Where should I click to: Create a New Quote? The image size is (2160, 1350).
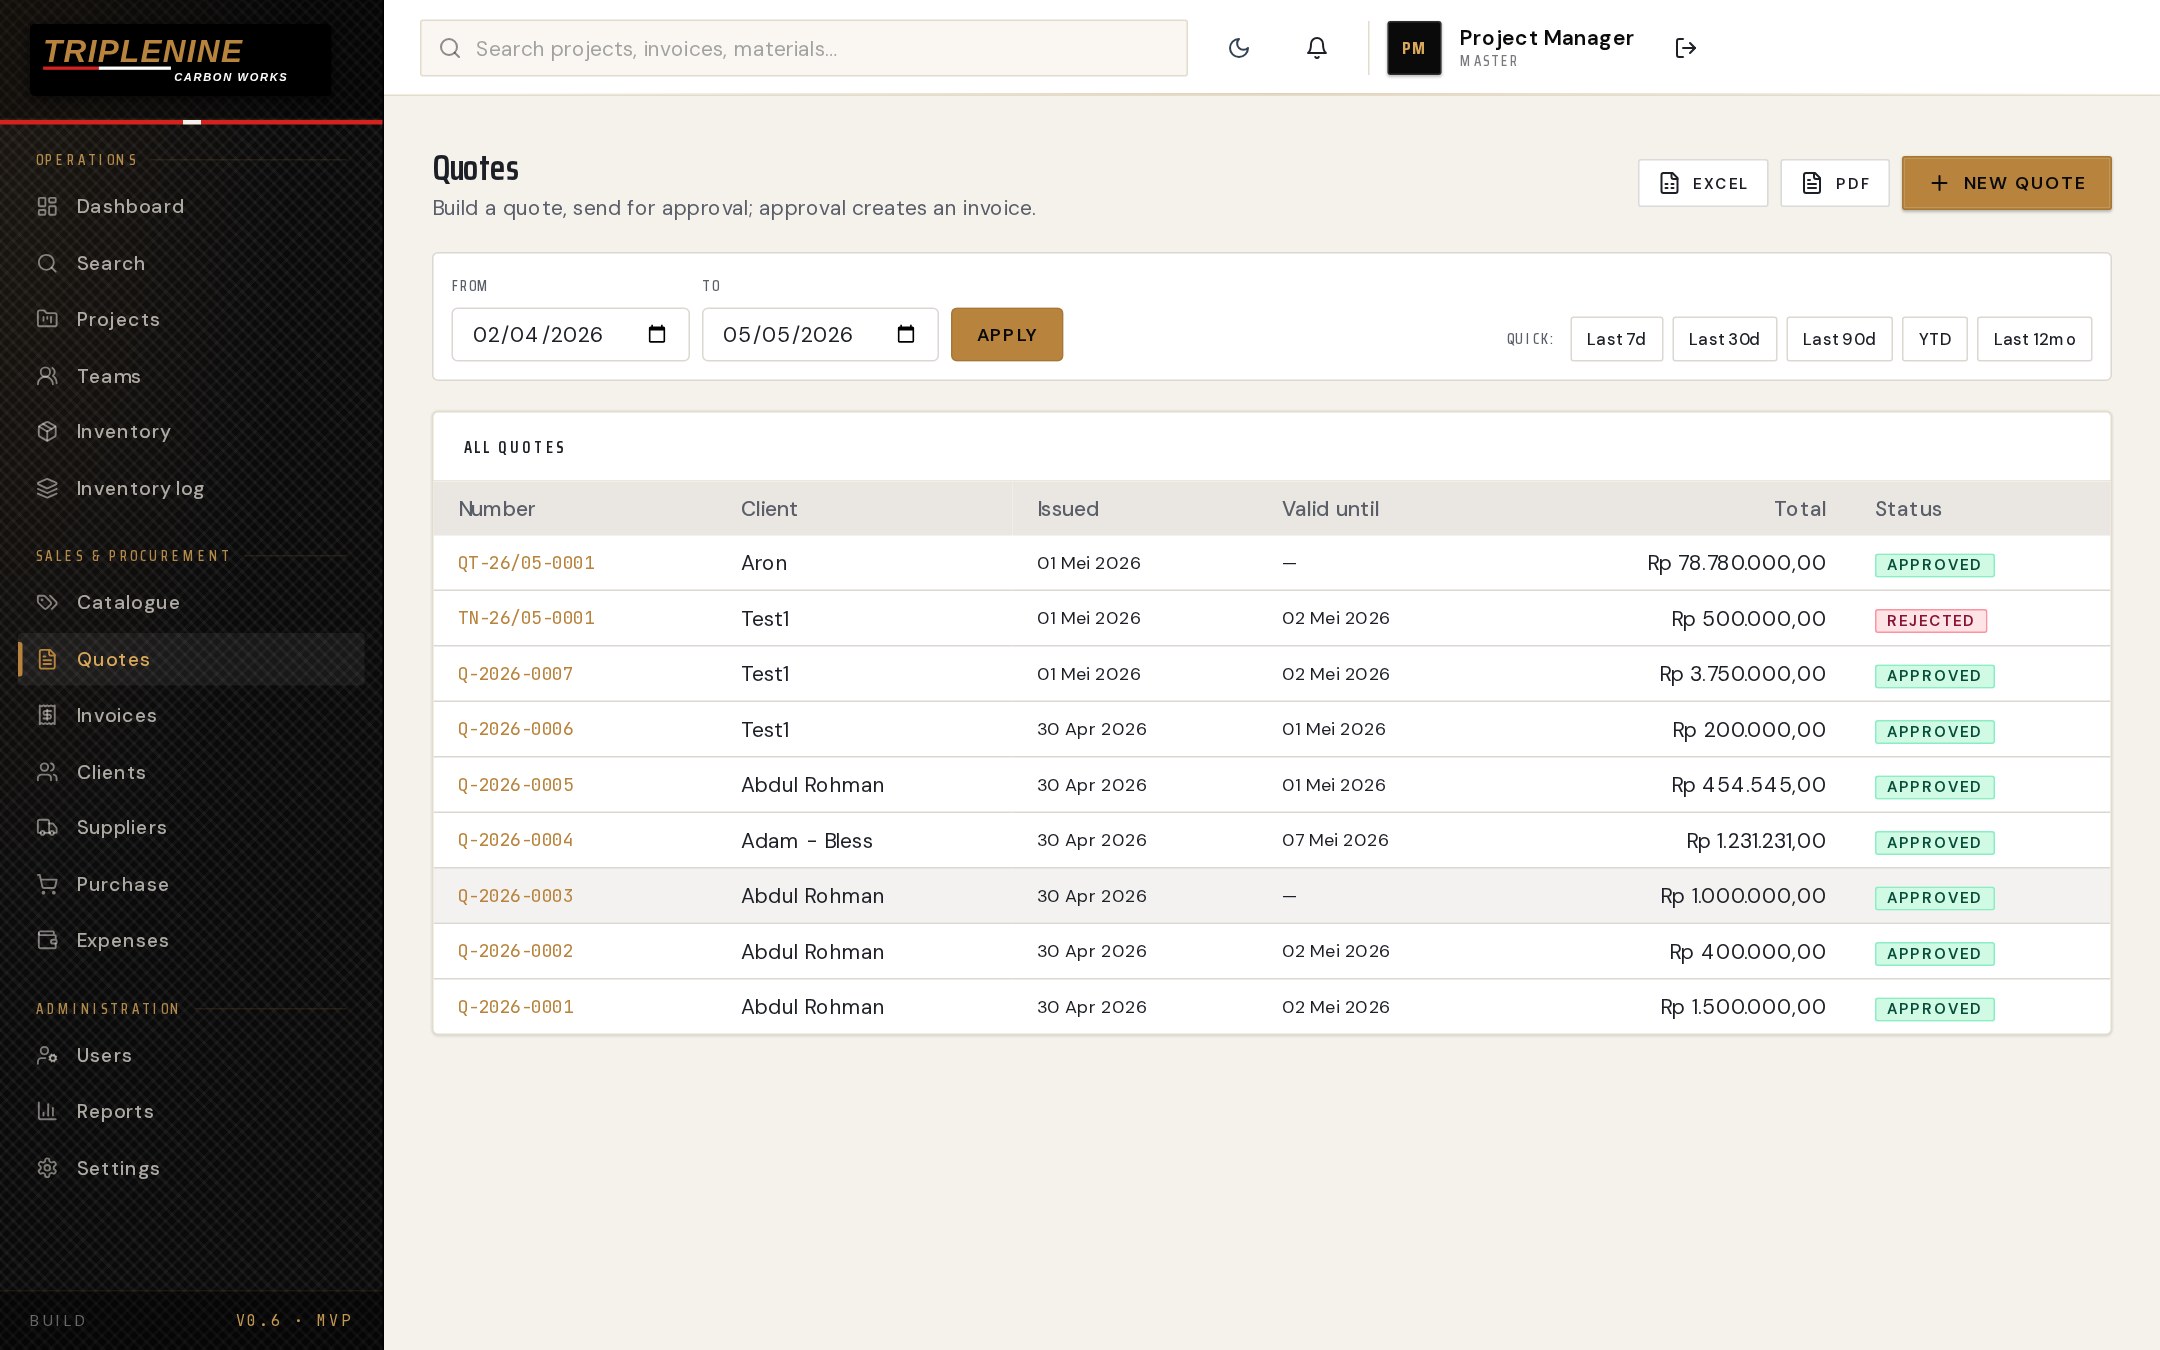pyautogui.click(x=2006, y=183)
